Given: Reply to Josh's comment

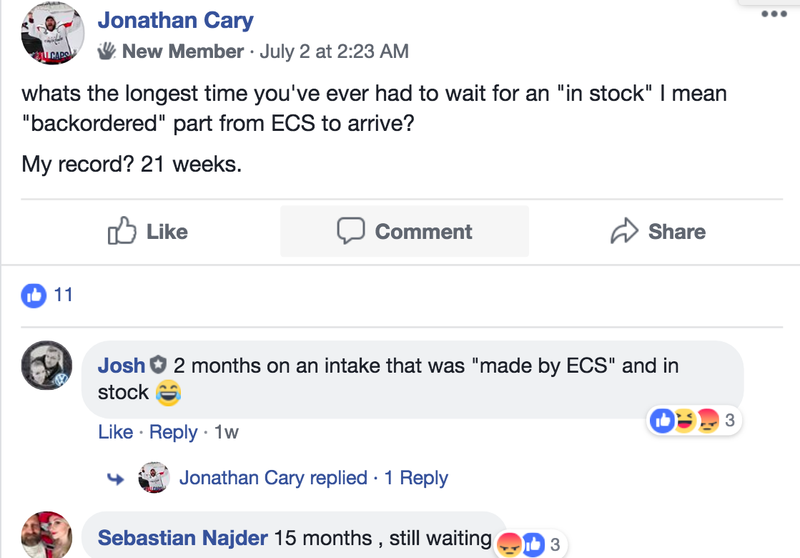Looking at the screenshot, I should click(x=173, y=432).
